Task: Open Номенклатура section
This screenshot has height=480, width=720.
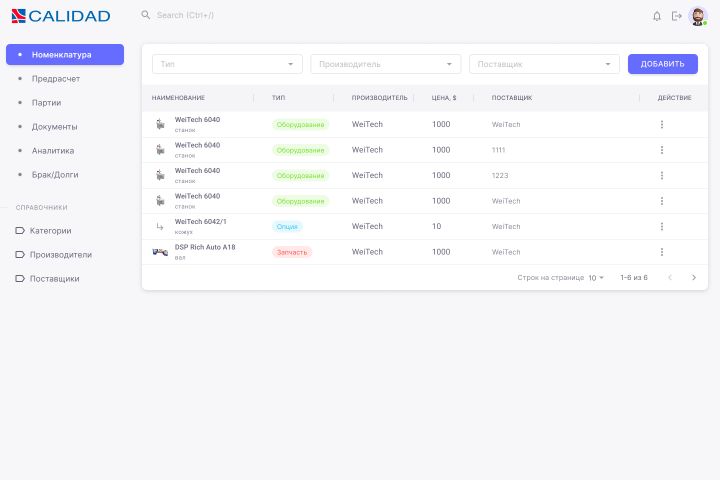Action: pyautogui.click(x=65, y=55)
